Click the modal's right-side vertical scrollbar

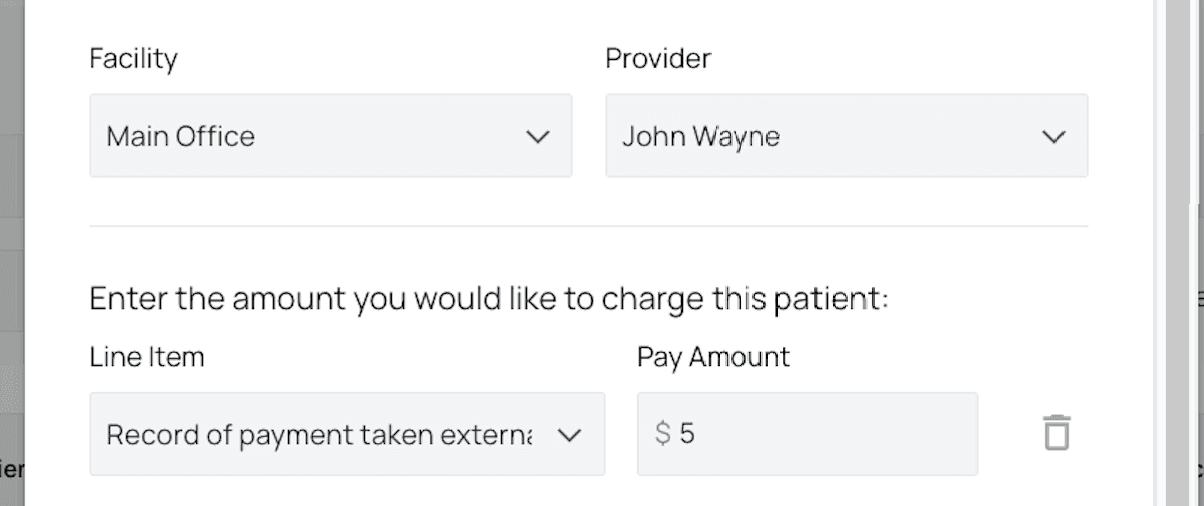pyautogui.click(x=1177, y=250)
